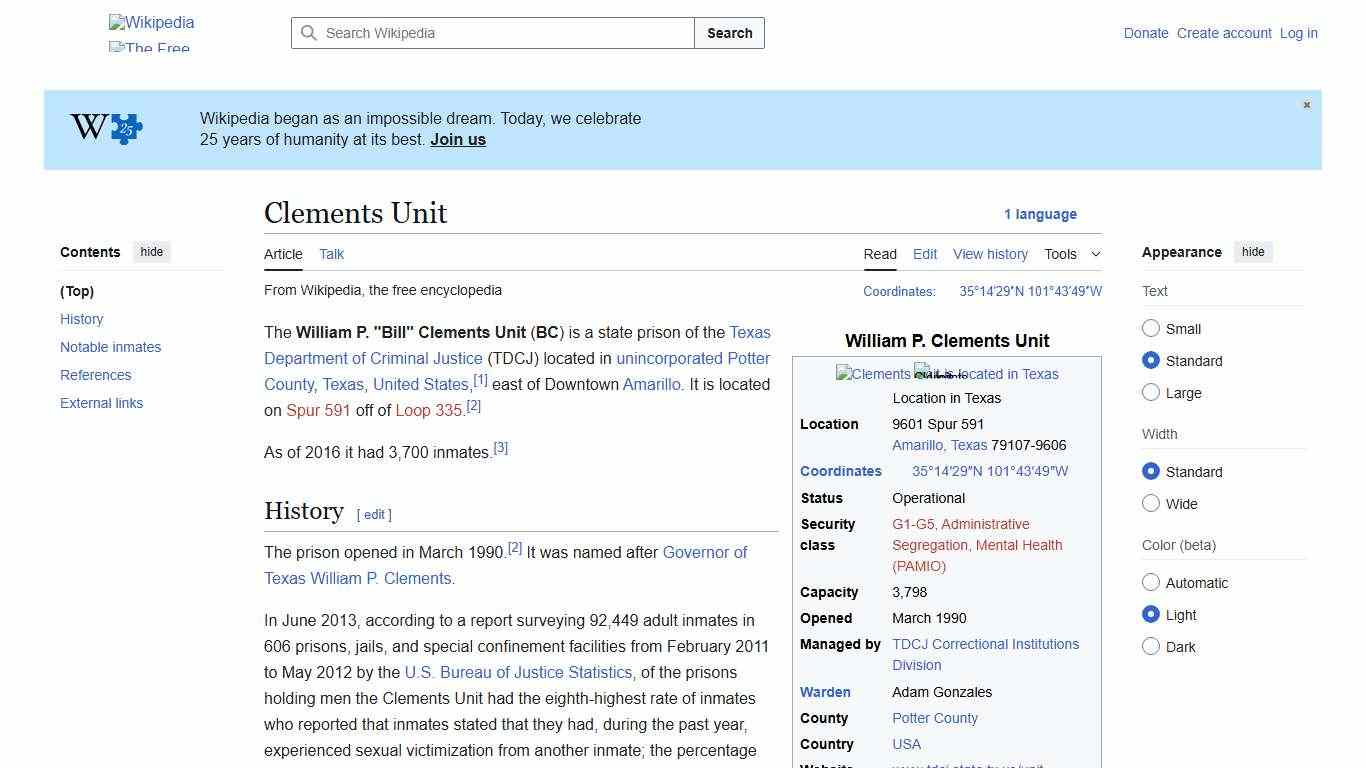Click the magnifying glass search icon
Image resolution: width=1366 pixels, height=768 pixels.
(x=310, y=33)
